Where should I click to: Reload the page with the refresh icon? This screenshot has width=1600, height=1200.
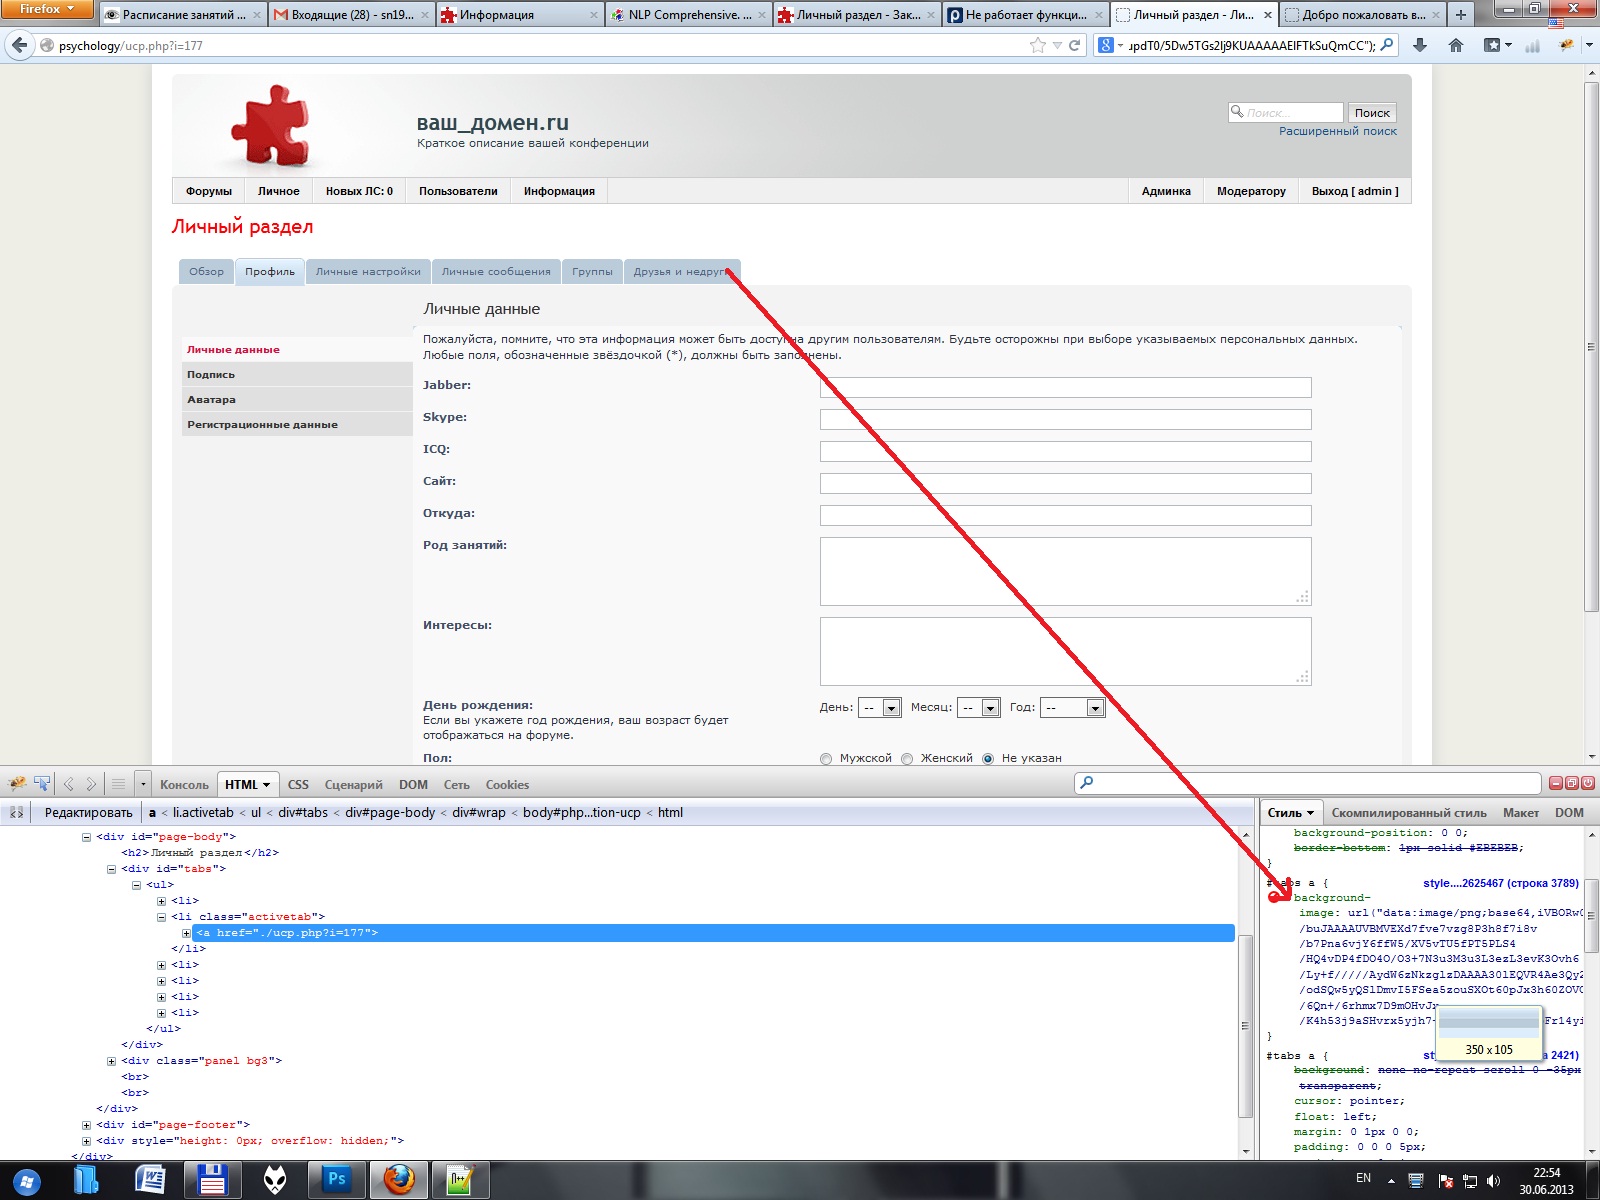1075,45
